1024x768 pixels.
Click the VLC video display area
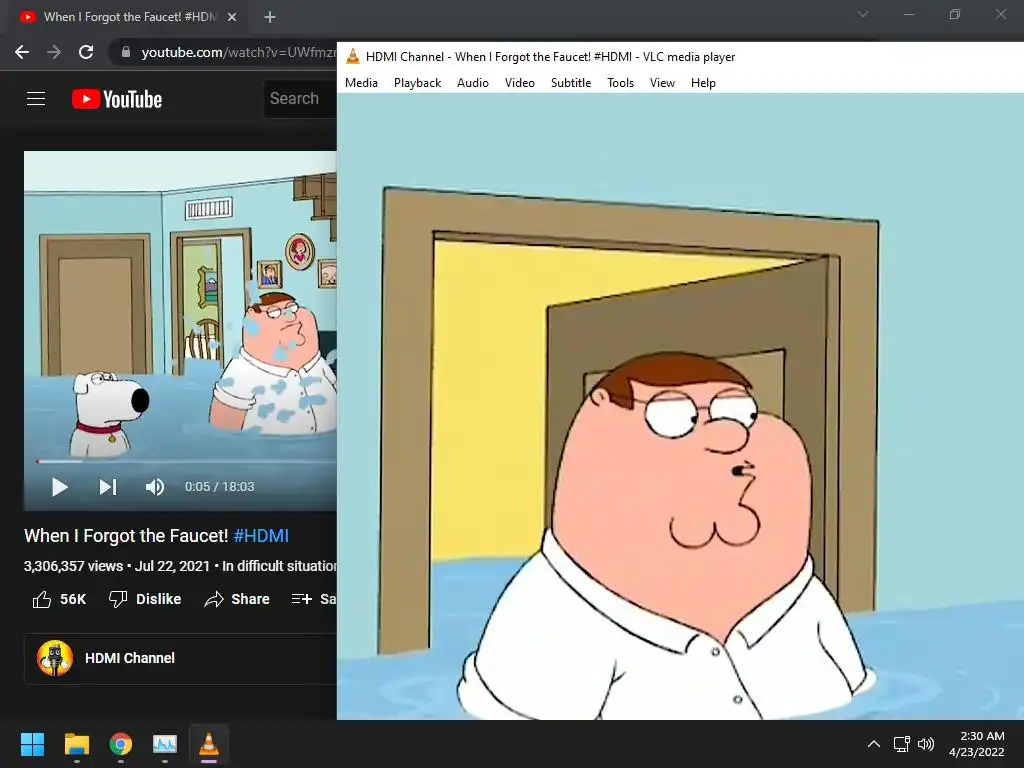tap(680, 406)
